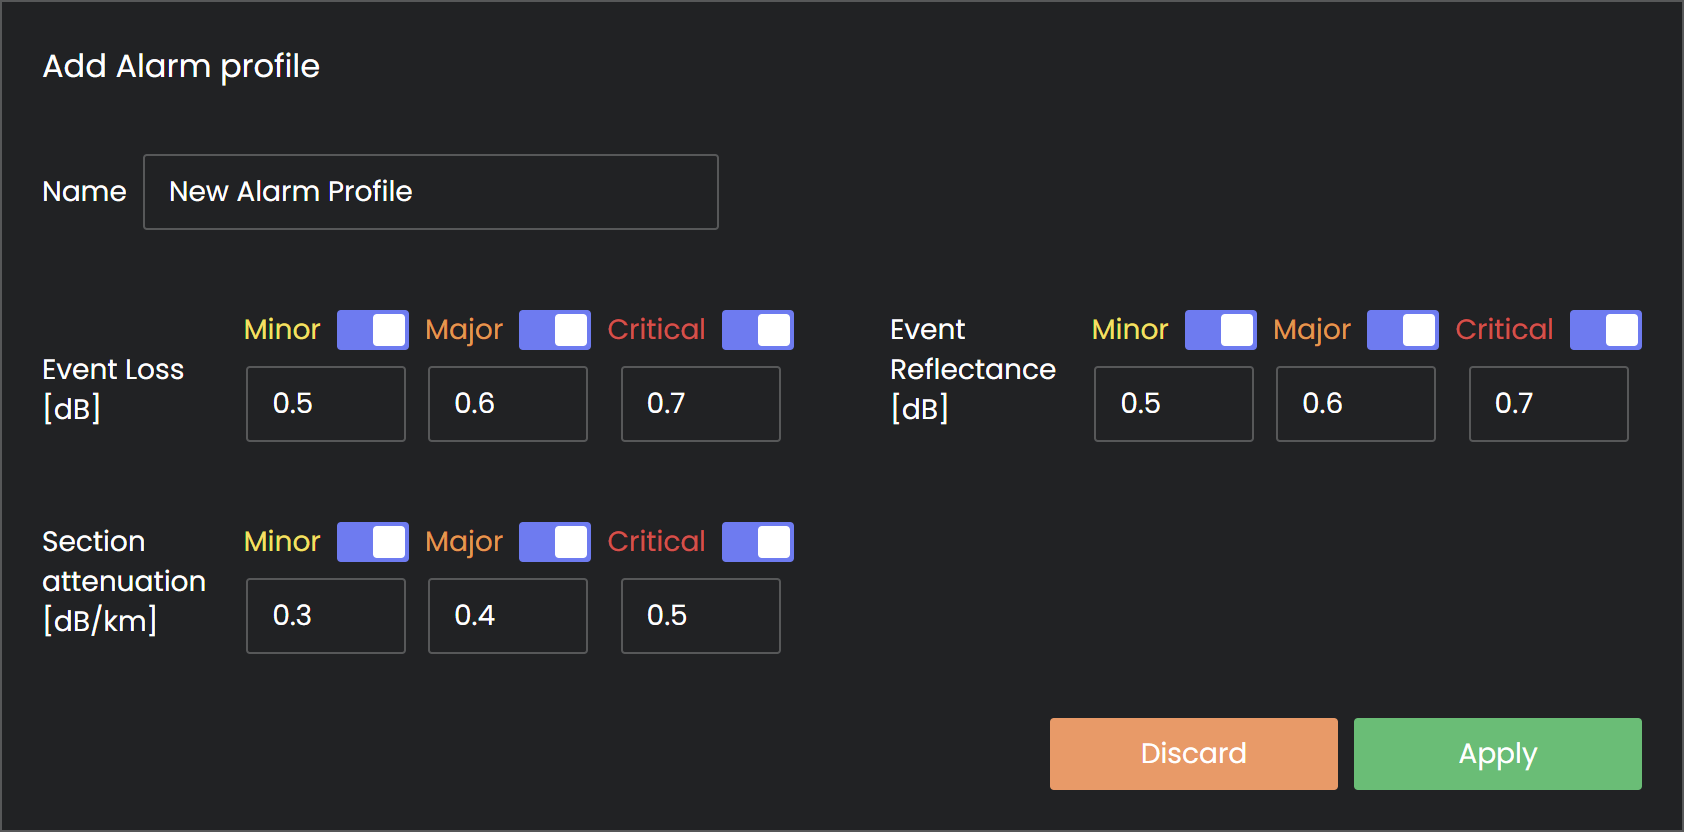Edit Event Reflectance Minor threshold field

click(1173, 404)
